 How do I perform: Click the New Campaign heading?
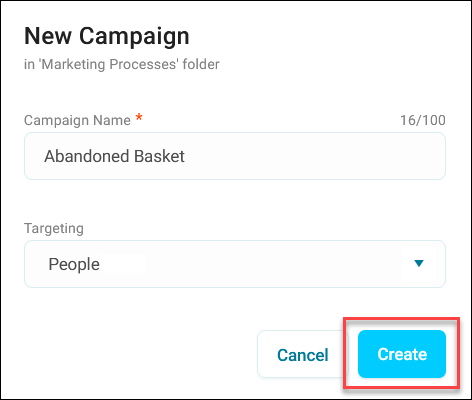pos(107,36)
